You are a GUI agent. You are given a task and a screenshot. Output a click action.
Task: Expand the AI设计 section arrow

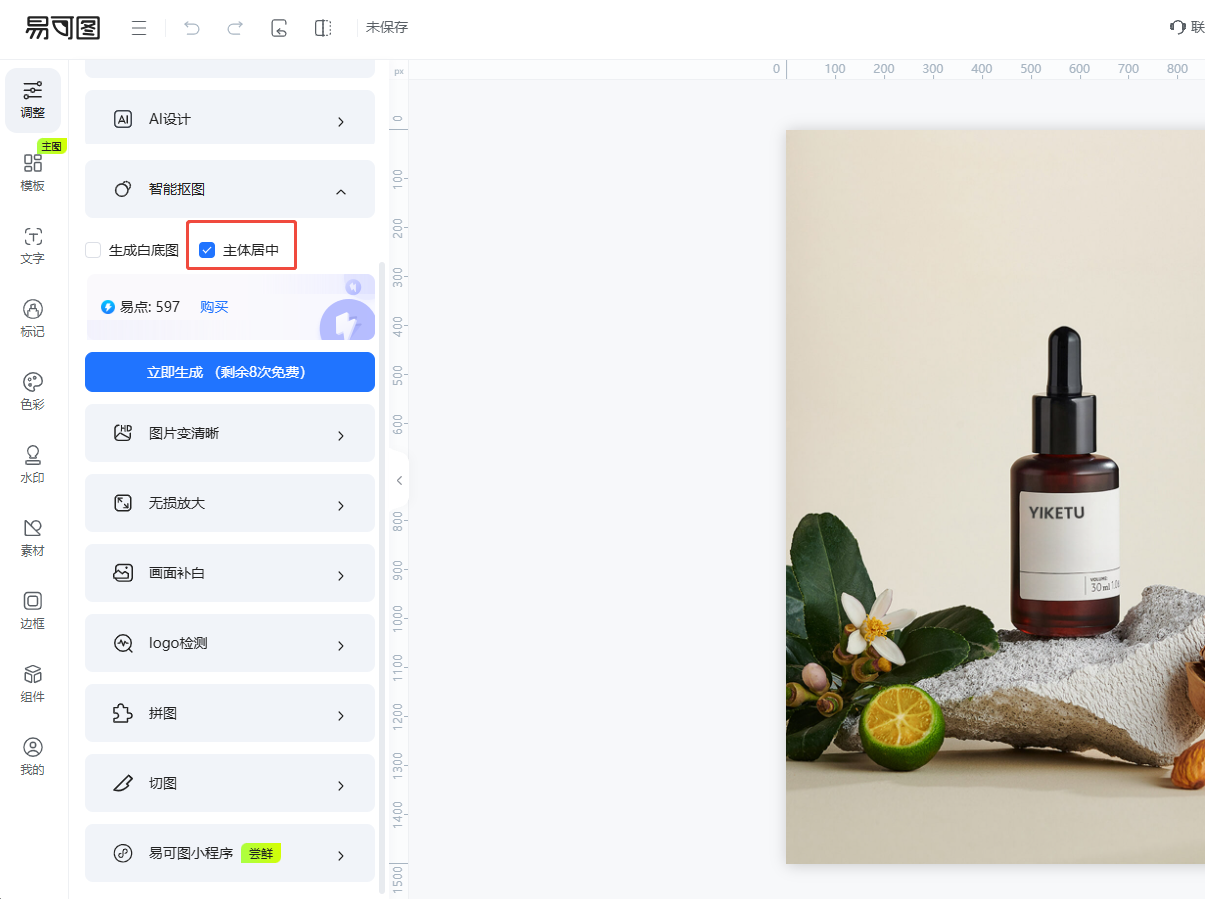pyautogui.click(x=341, y=121)
